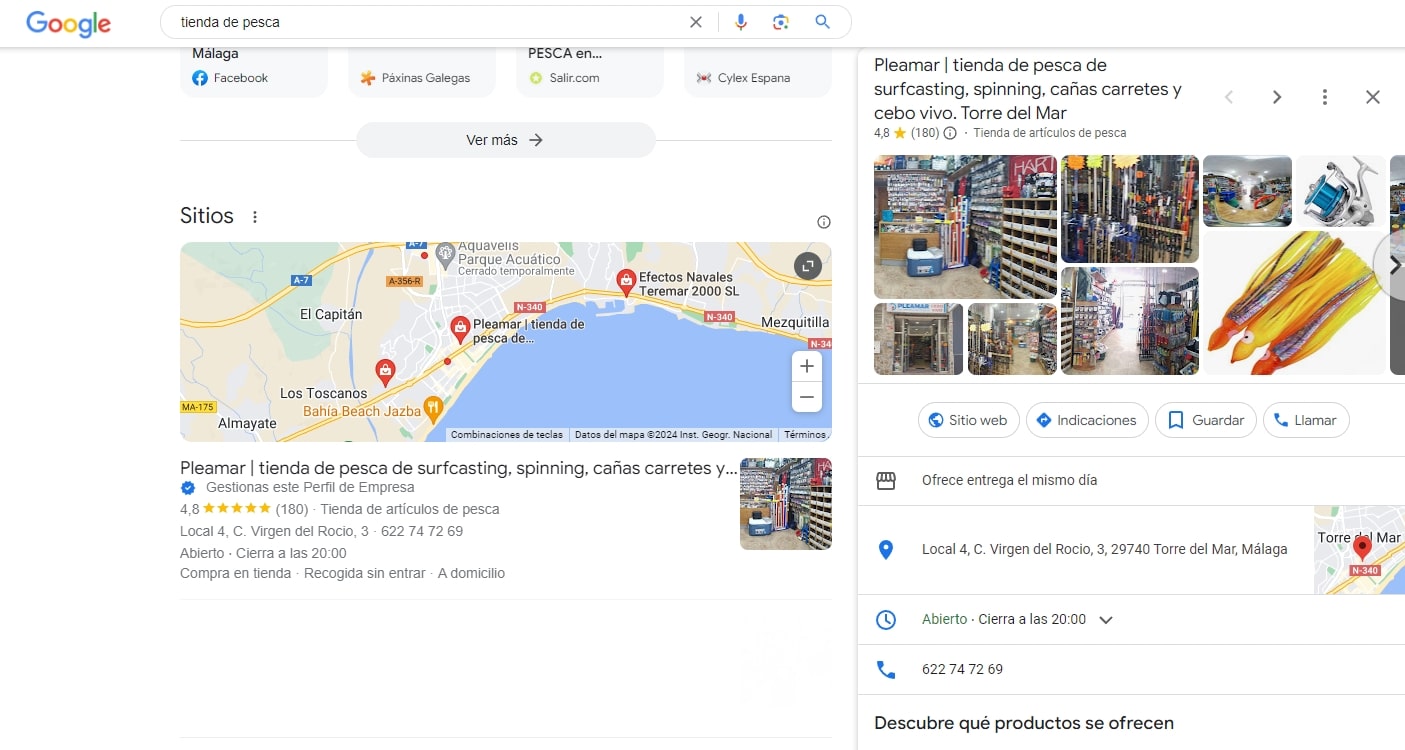Save the place with Guardar
This screenshot has width=1405, height=750.
(1206, 420)
